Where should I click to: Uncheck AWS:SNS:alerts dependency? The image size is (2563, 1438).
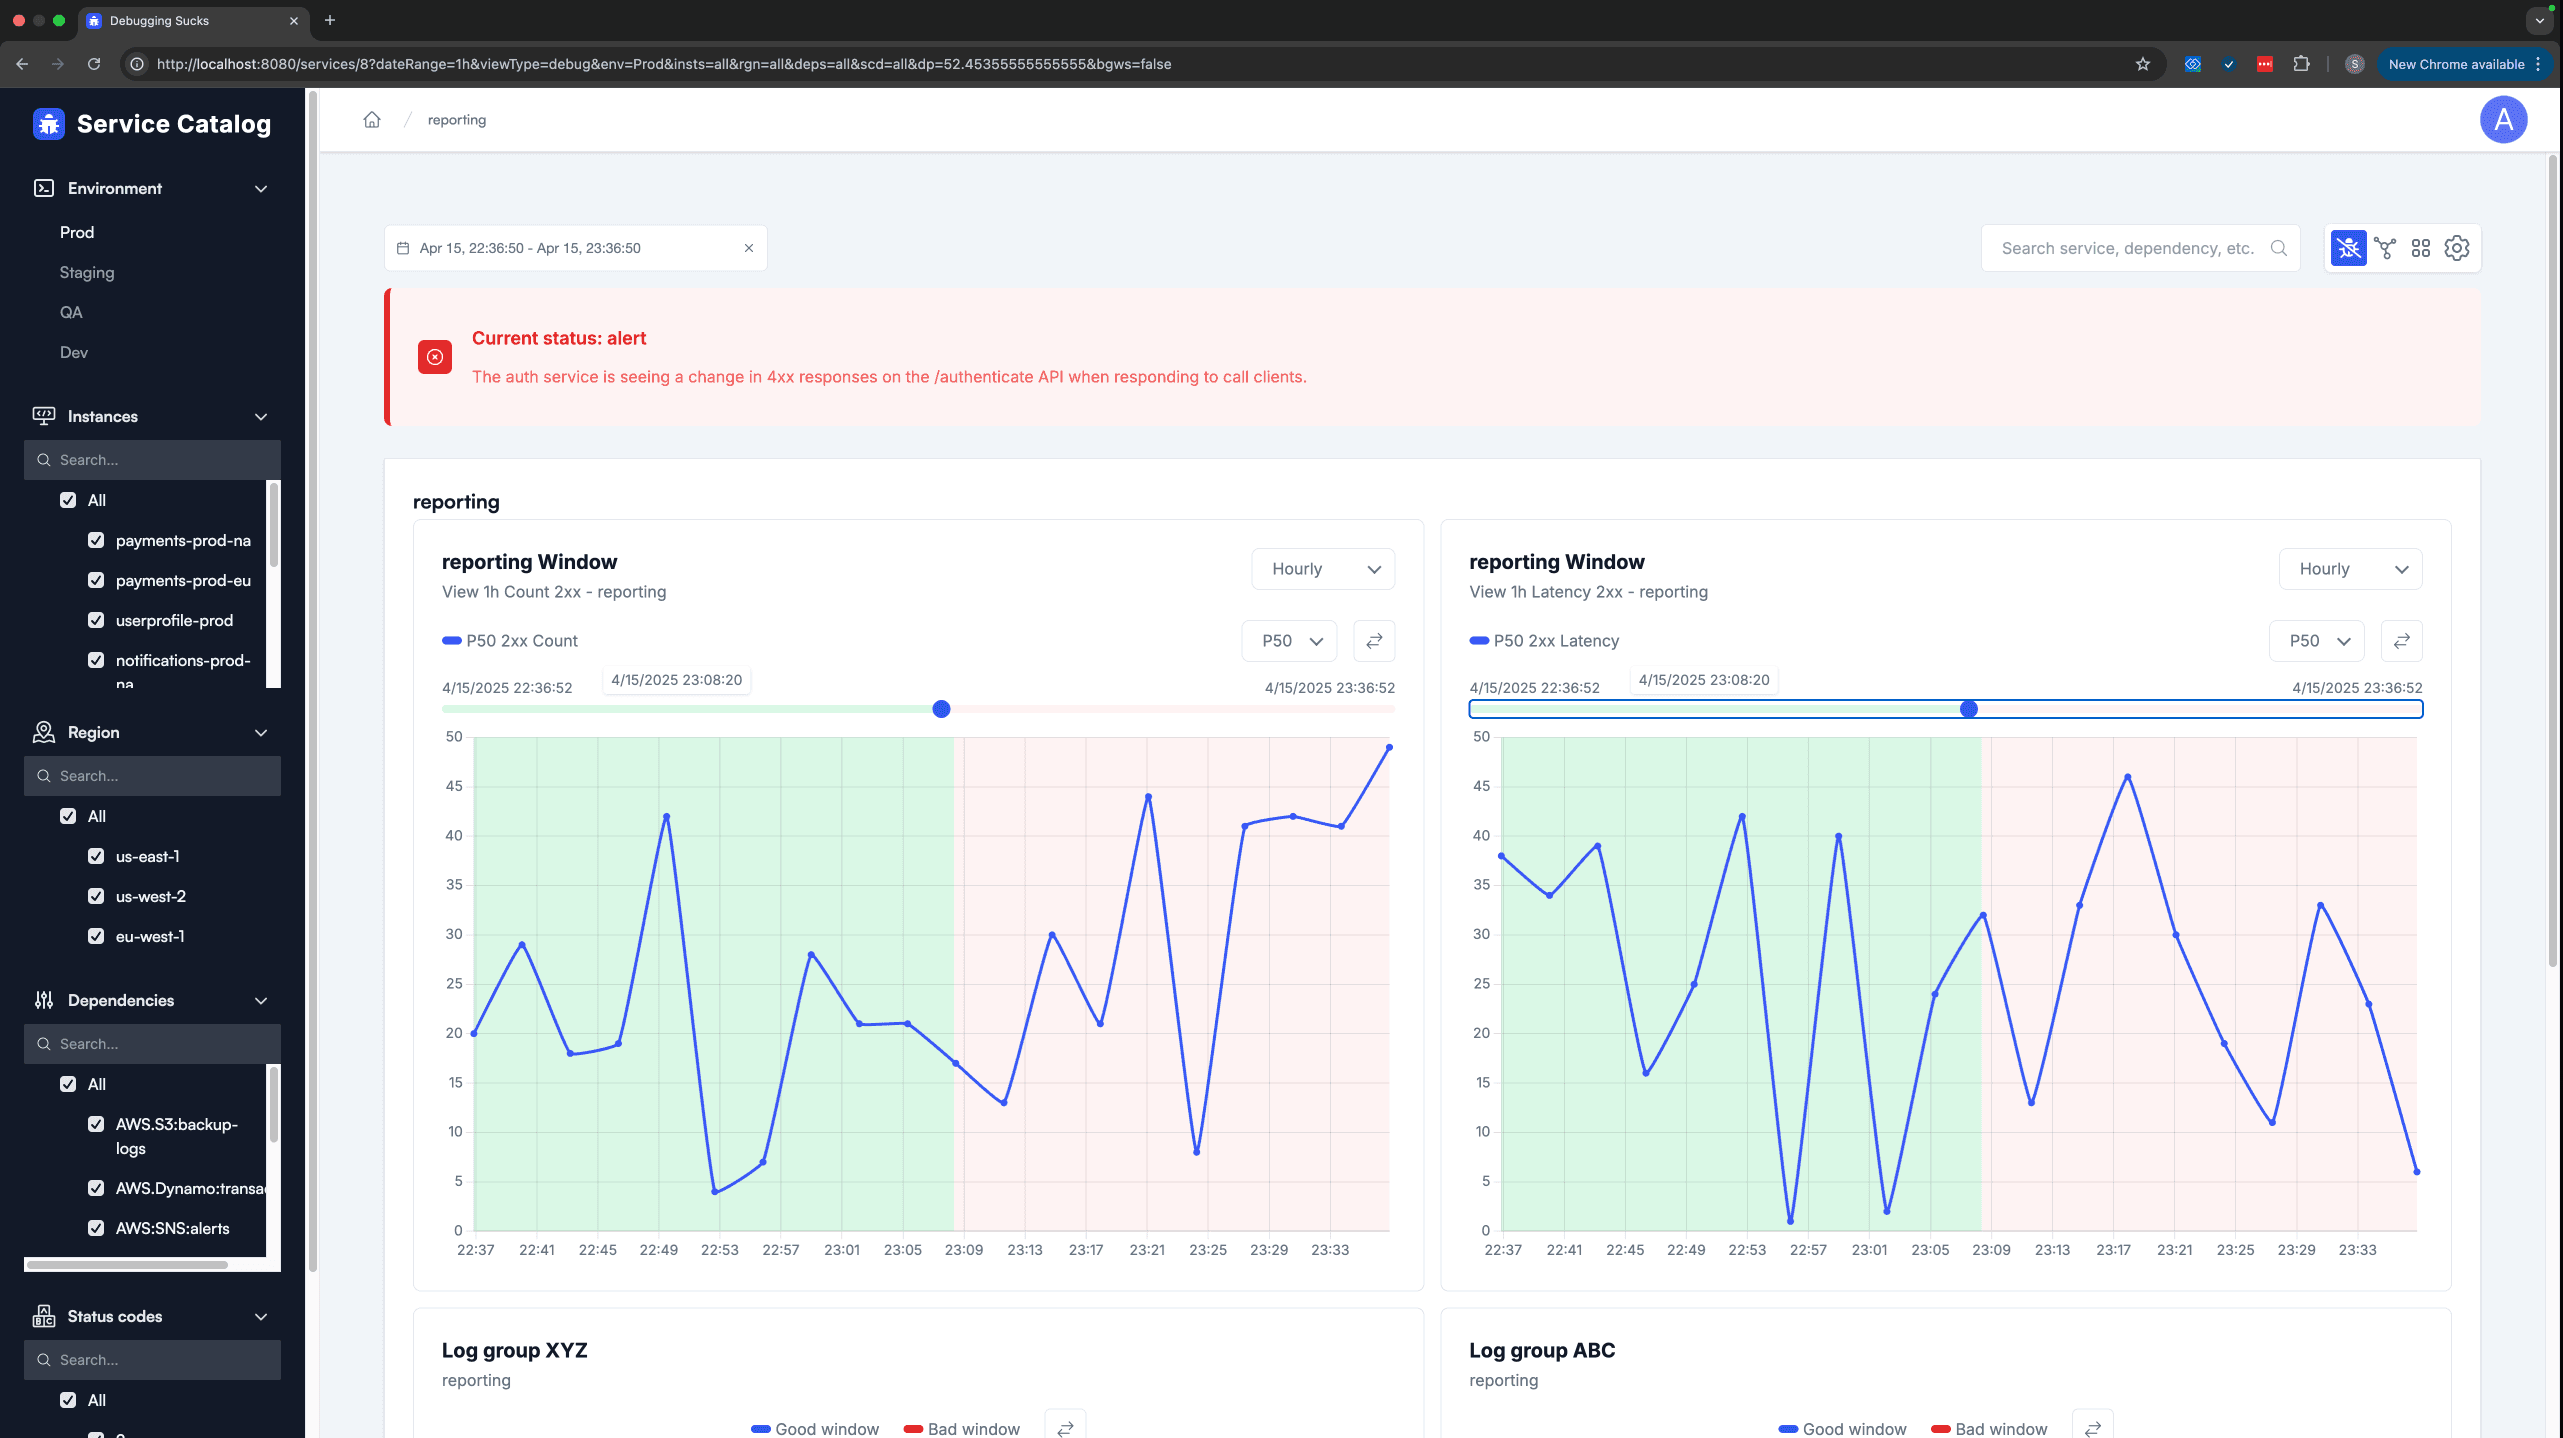[96, 1228]
